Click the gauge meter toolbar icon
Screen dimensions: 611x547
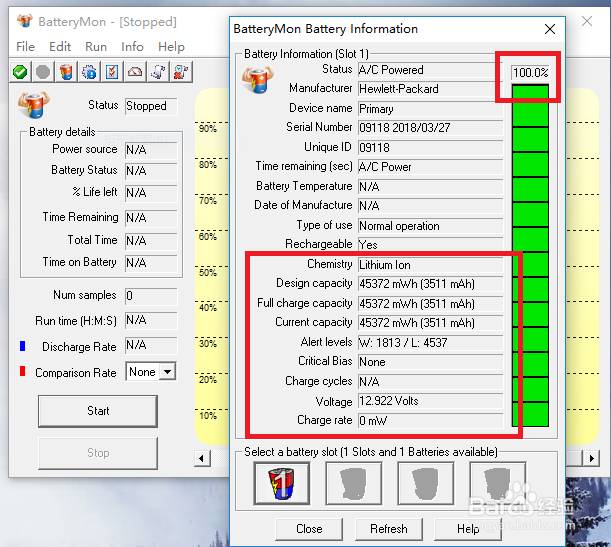(x=135, y=72)
